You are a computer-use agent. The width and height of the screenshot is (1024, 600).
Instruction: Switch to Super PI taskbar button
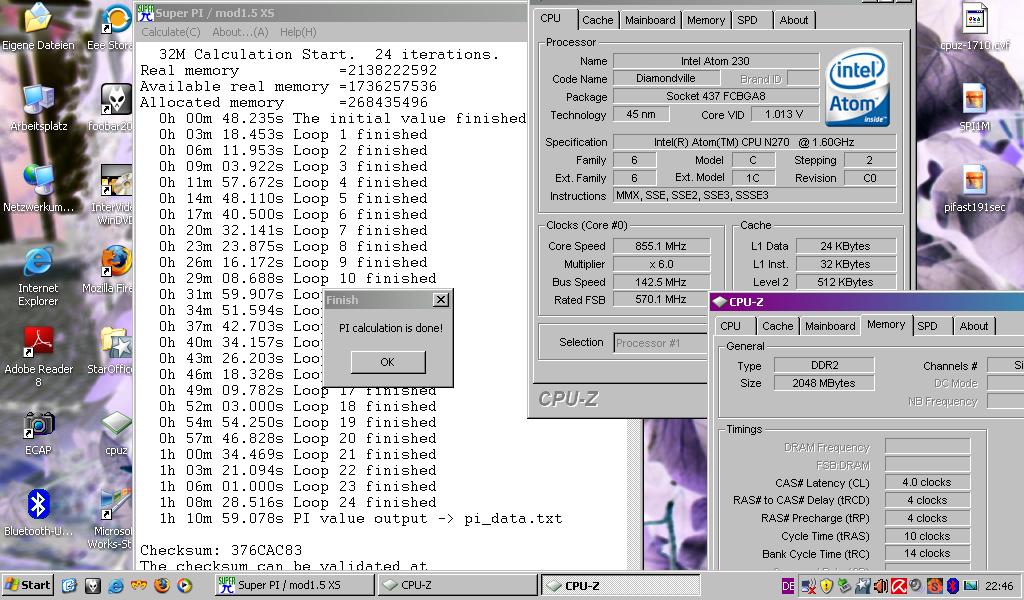tap(295, 585)
